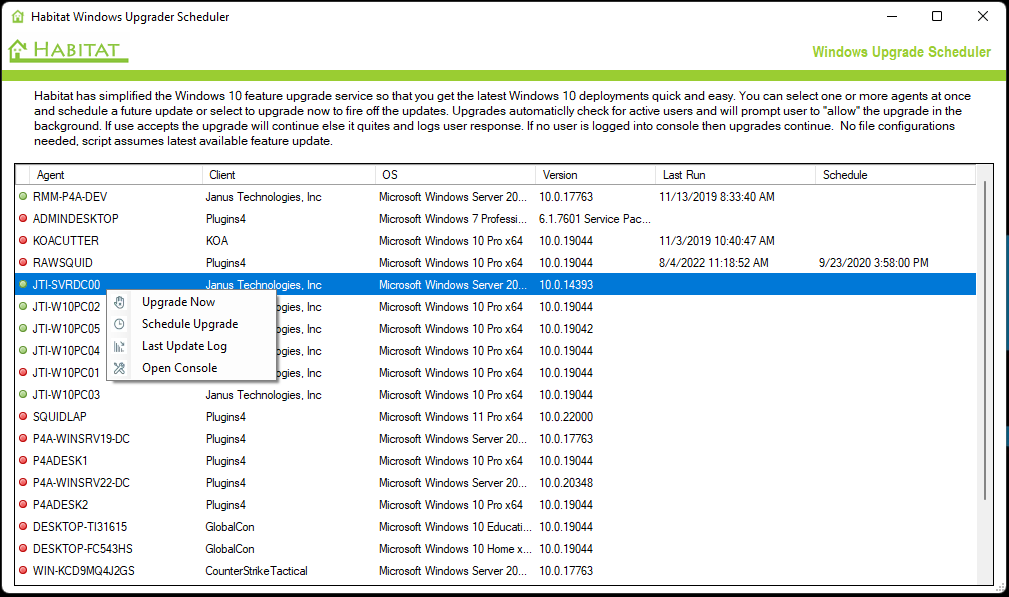The width and height of the screenshot is (1009, 597).
Task: Click the green status dot beside RMM-P4A-DEV
Action: pyautogui.click(x=22, y=196)
